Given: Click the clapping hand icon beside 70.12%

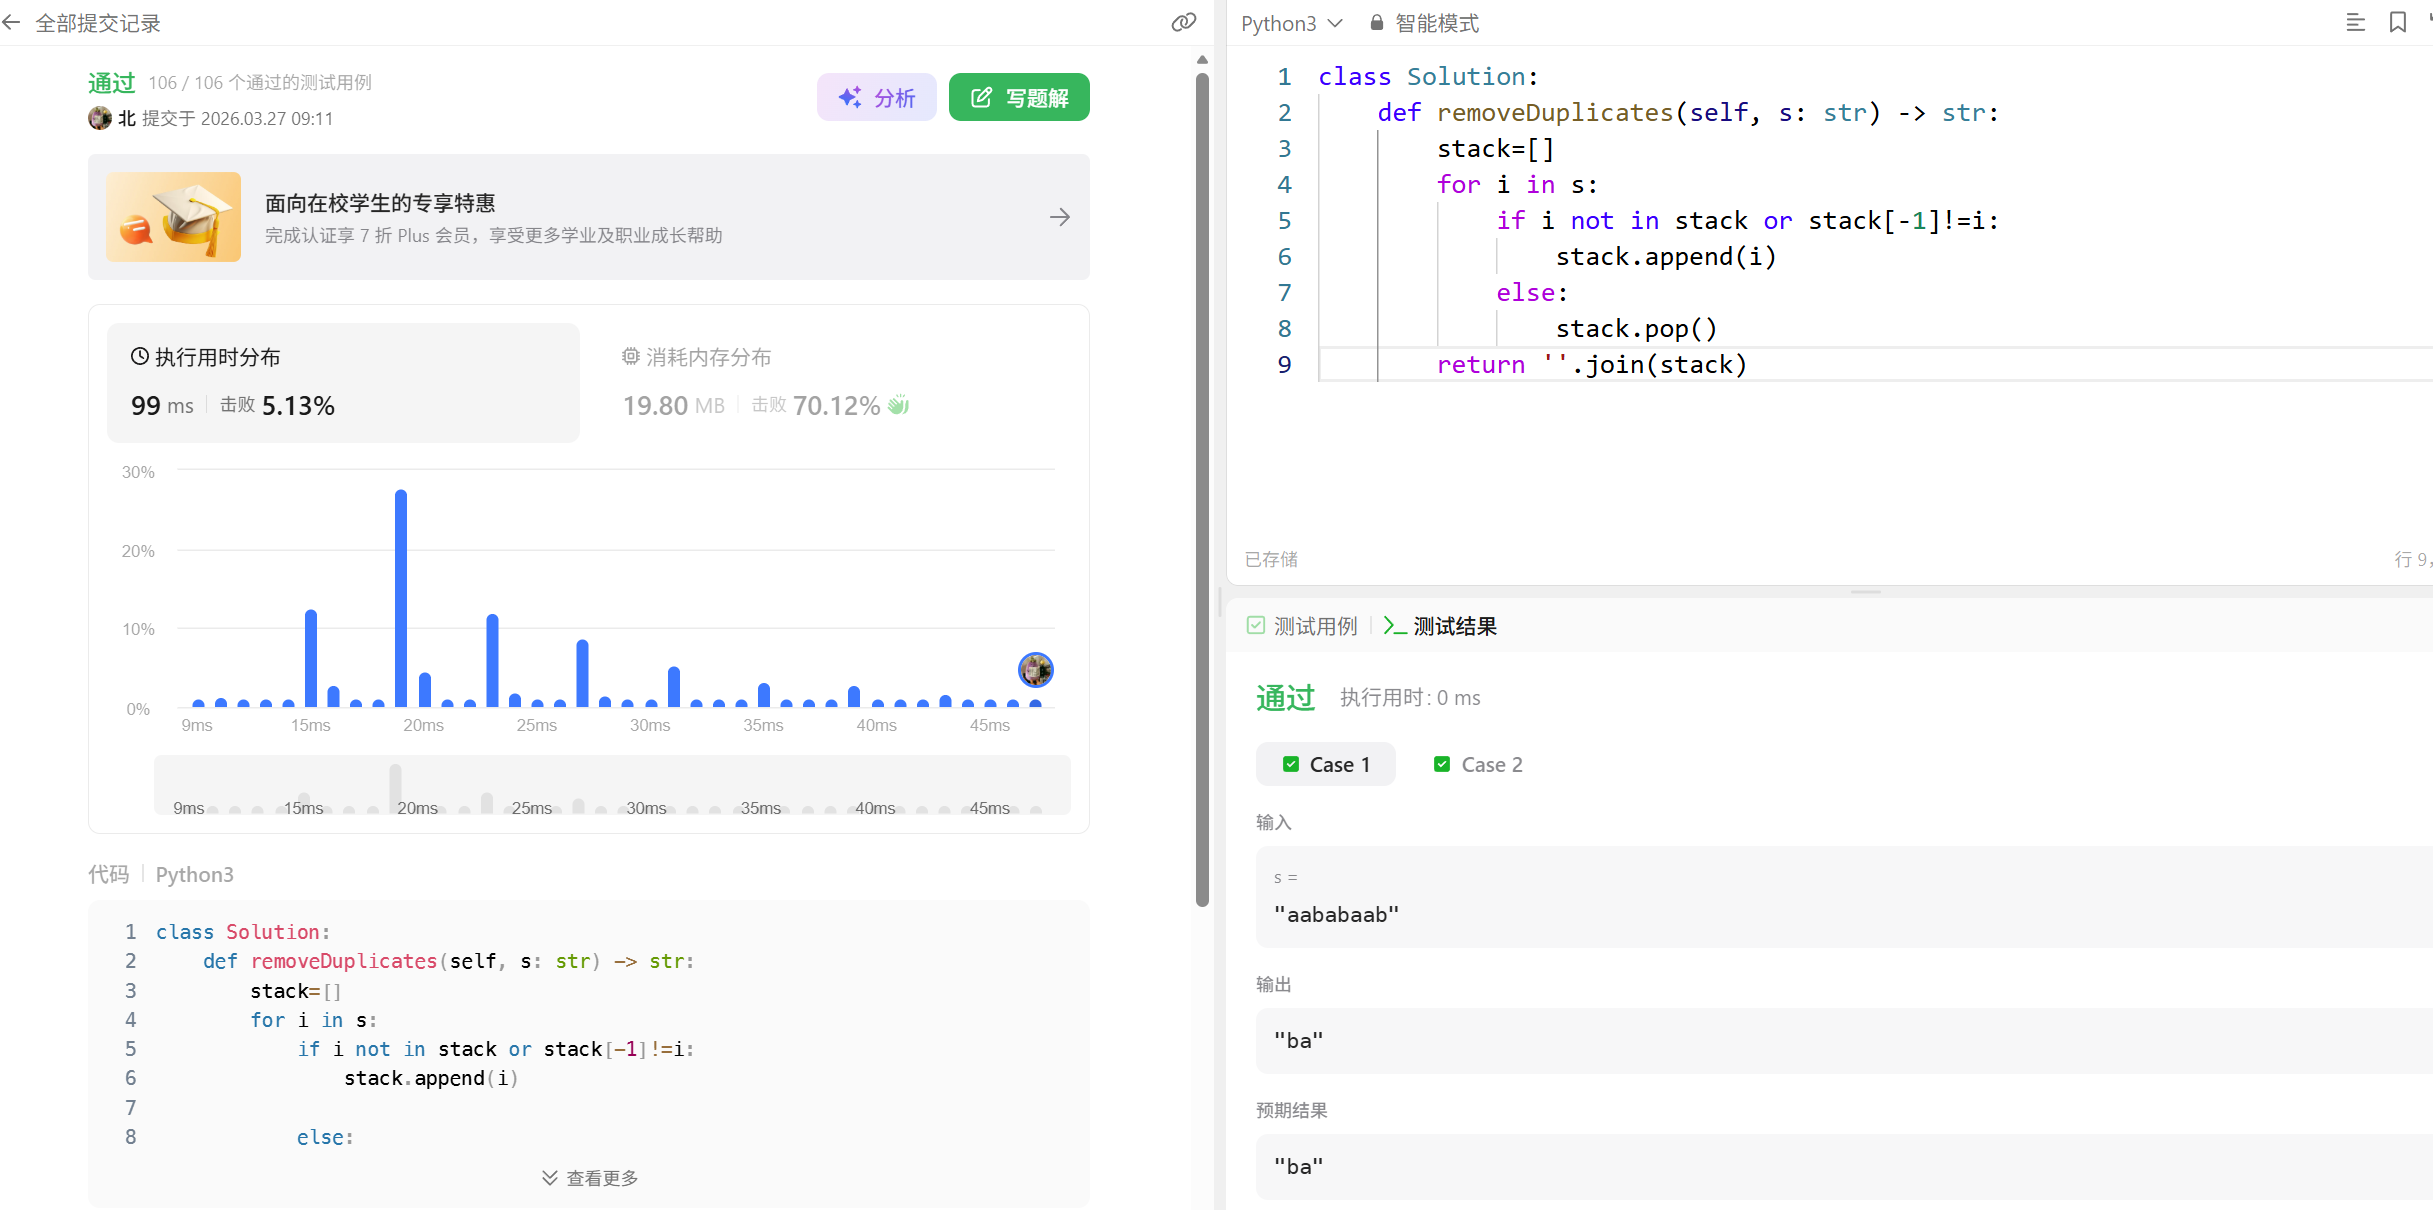Looking at the screenshot, I should coord(898,405).
